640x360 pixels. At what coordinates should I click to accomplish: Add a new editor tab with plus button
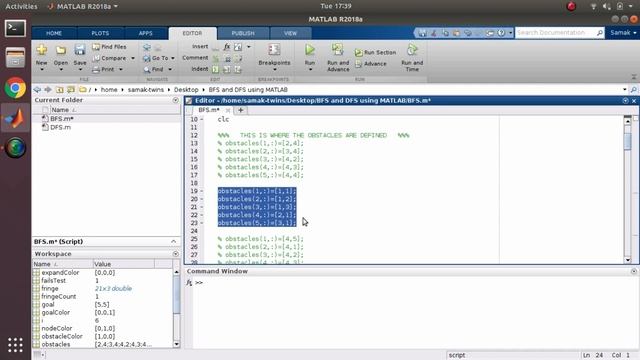pyautogui.click(x=240, y=110)
